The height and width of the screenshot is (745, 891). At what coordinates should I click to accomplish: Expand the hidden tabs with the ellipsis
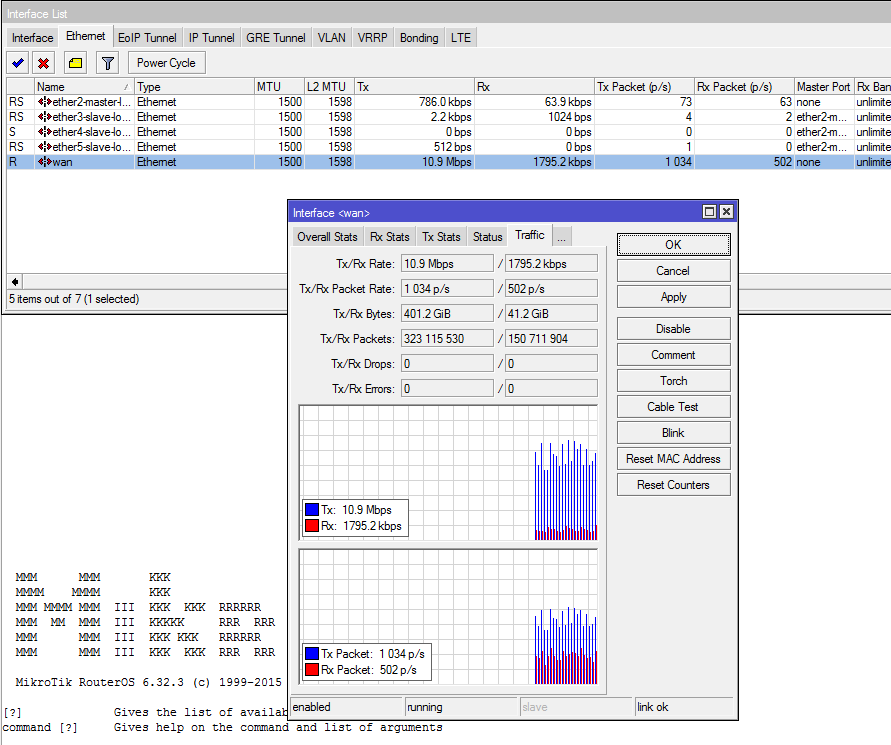(561, 237)
